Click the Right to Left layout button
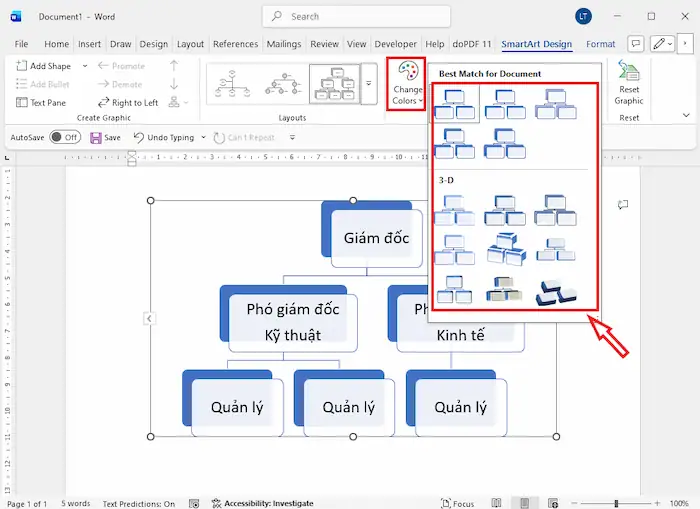700x509 pixels. [128, 102]
